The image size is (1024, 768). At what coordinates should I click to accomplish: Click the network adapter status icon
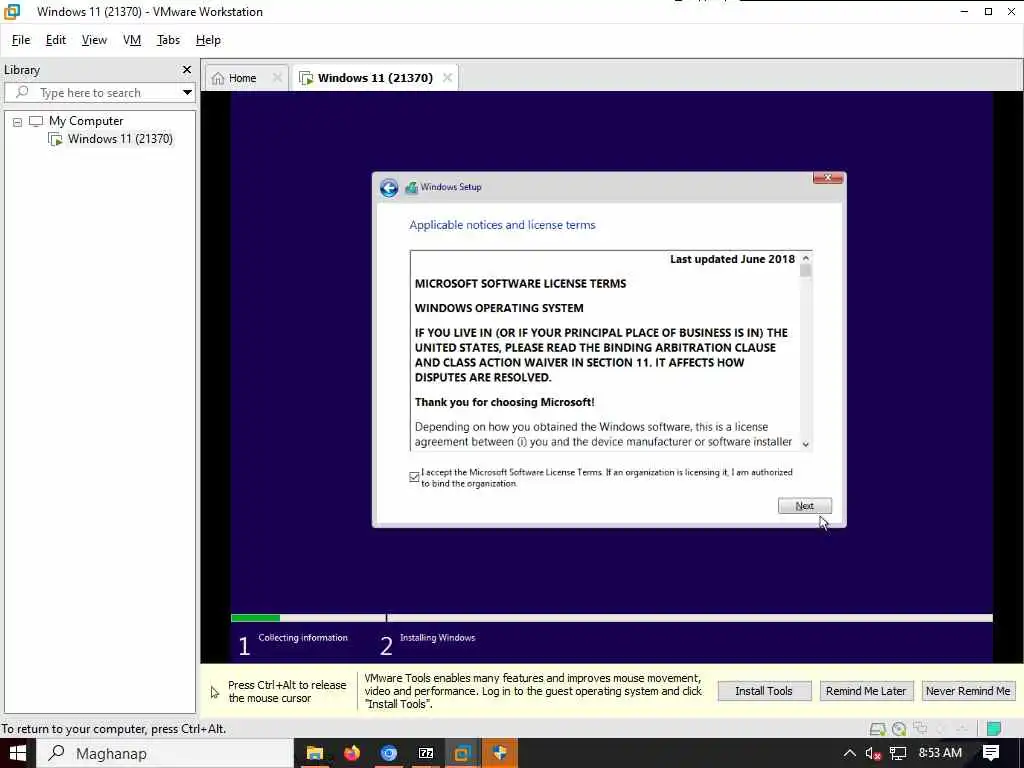click(x=921, y=728)
